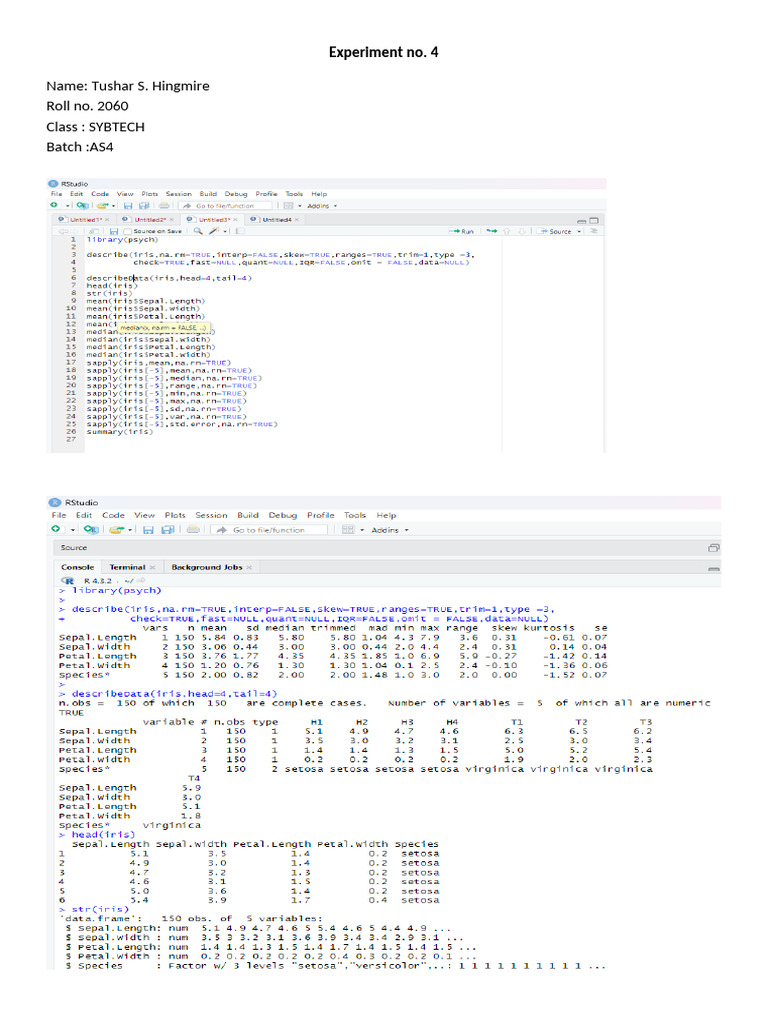
Task: Click Go to file/function field in upper RStudio
Action: tap(225, 206)
